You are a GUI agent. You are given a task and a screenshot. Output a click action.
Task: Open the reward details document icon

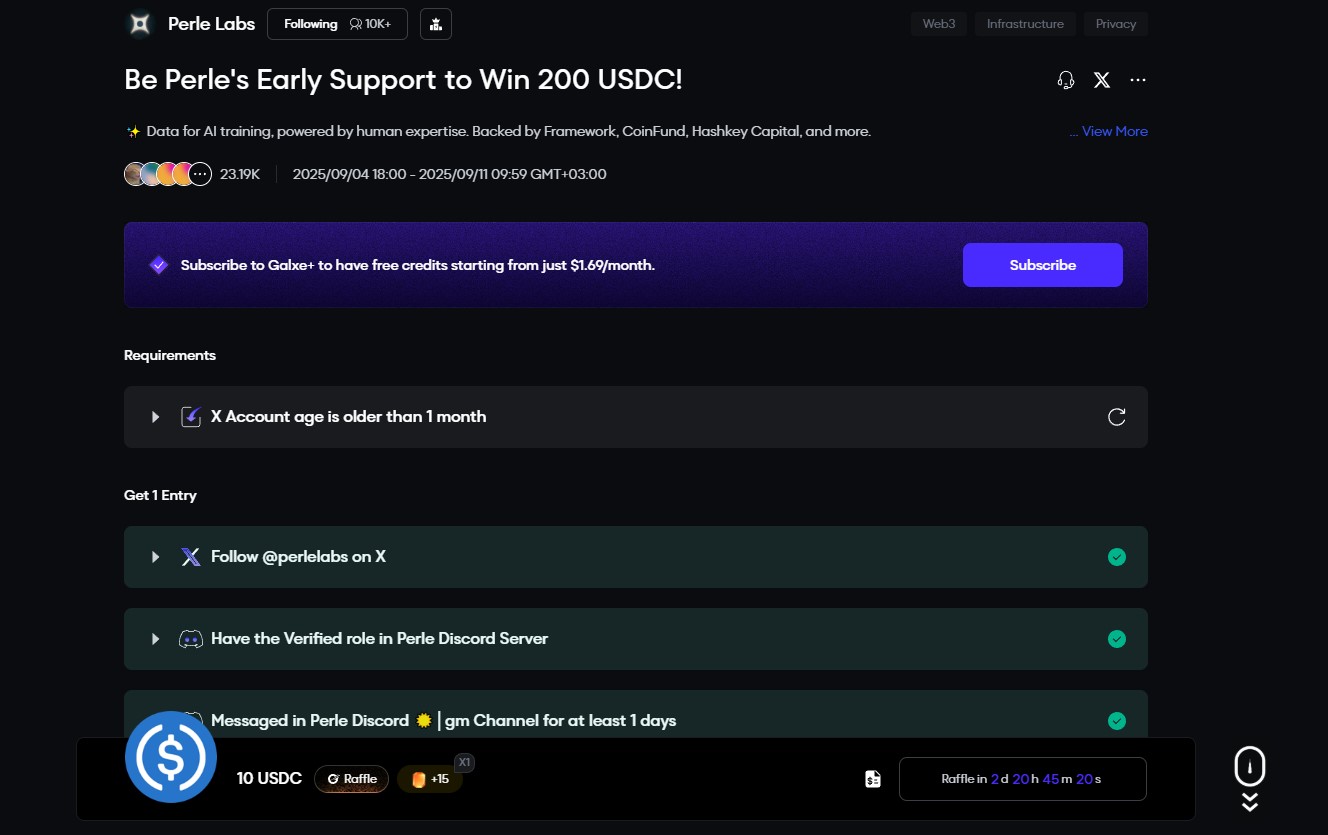click(x=873, y=779)
